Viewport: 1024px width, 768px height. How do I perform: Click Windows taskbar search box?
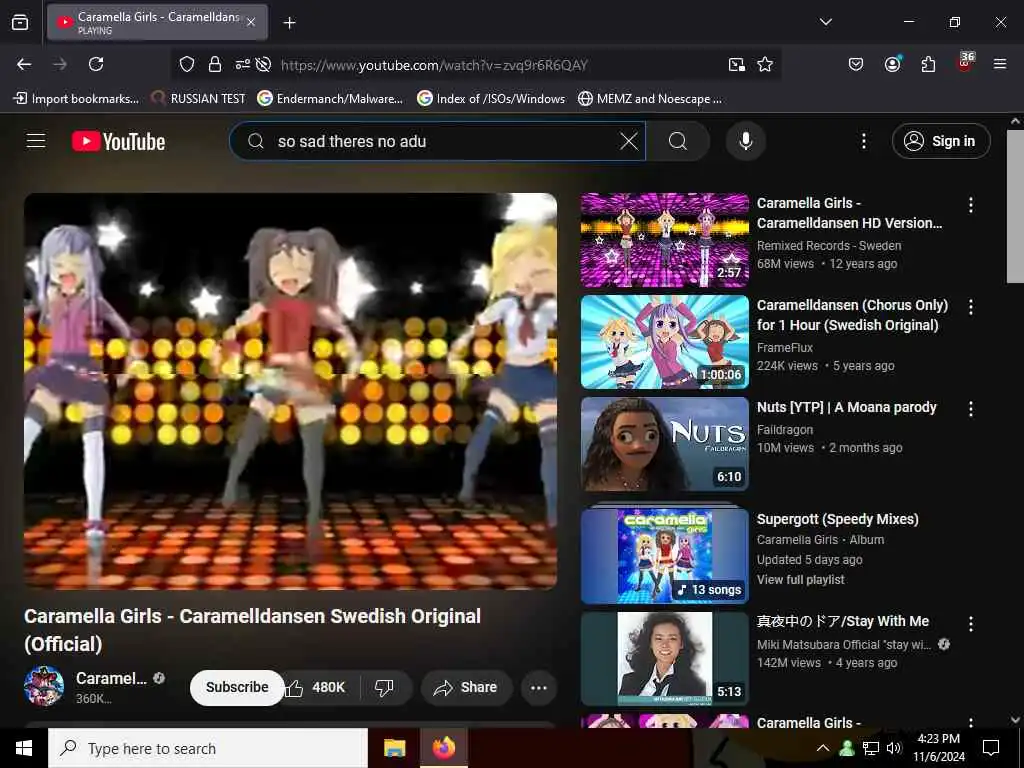(208, 748)
